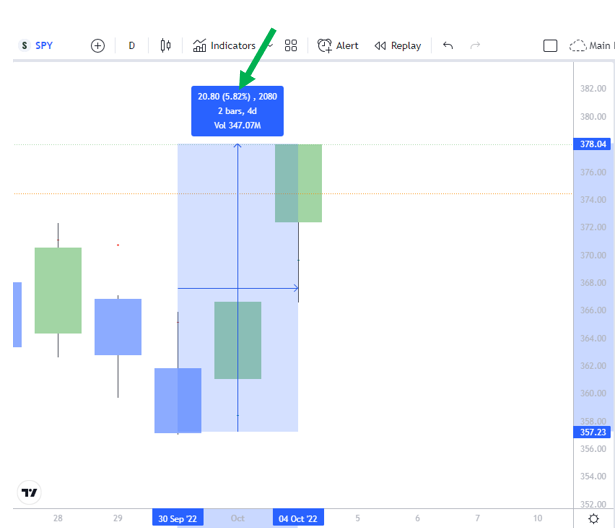This screenshot has width=616, height=528.
Task: Click the Oct label on time axis
Action: pyautogui.click(x=238, y=518)
